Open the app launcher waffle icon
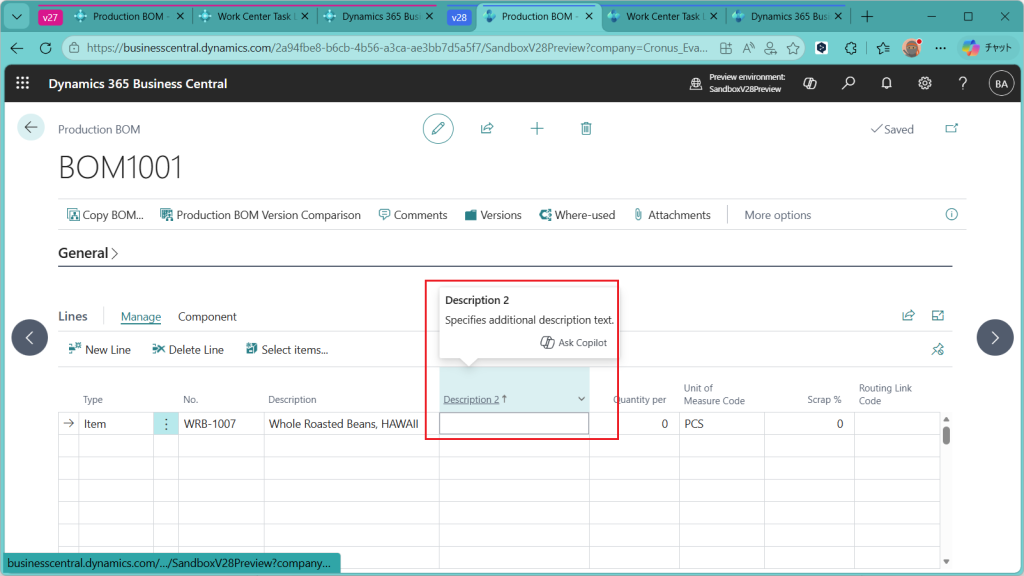 click(23, 84)
